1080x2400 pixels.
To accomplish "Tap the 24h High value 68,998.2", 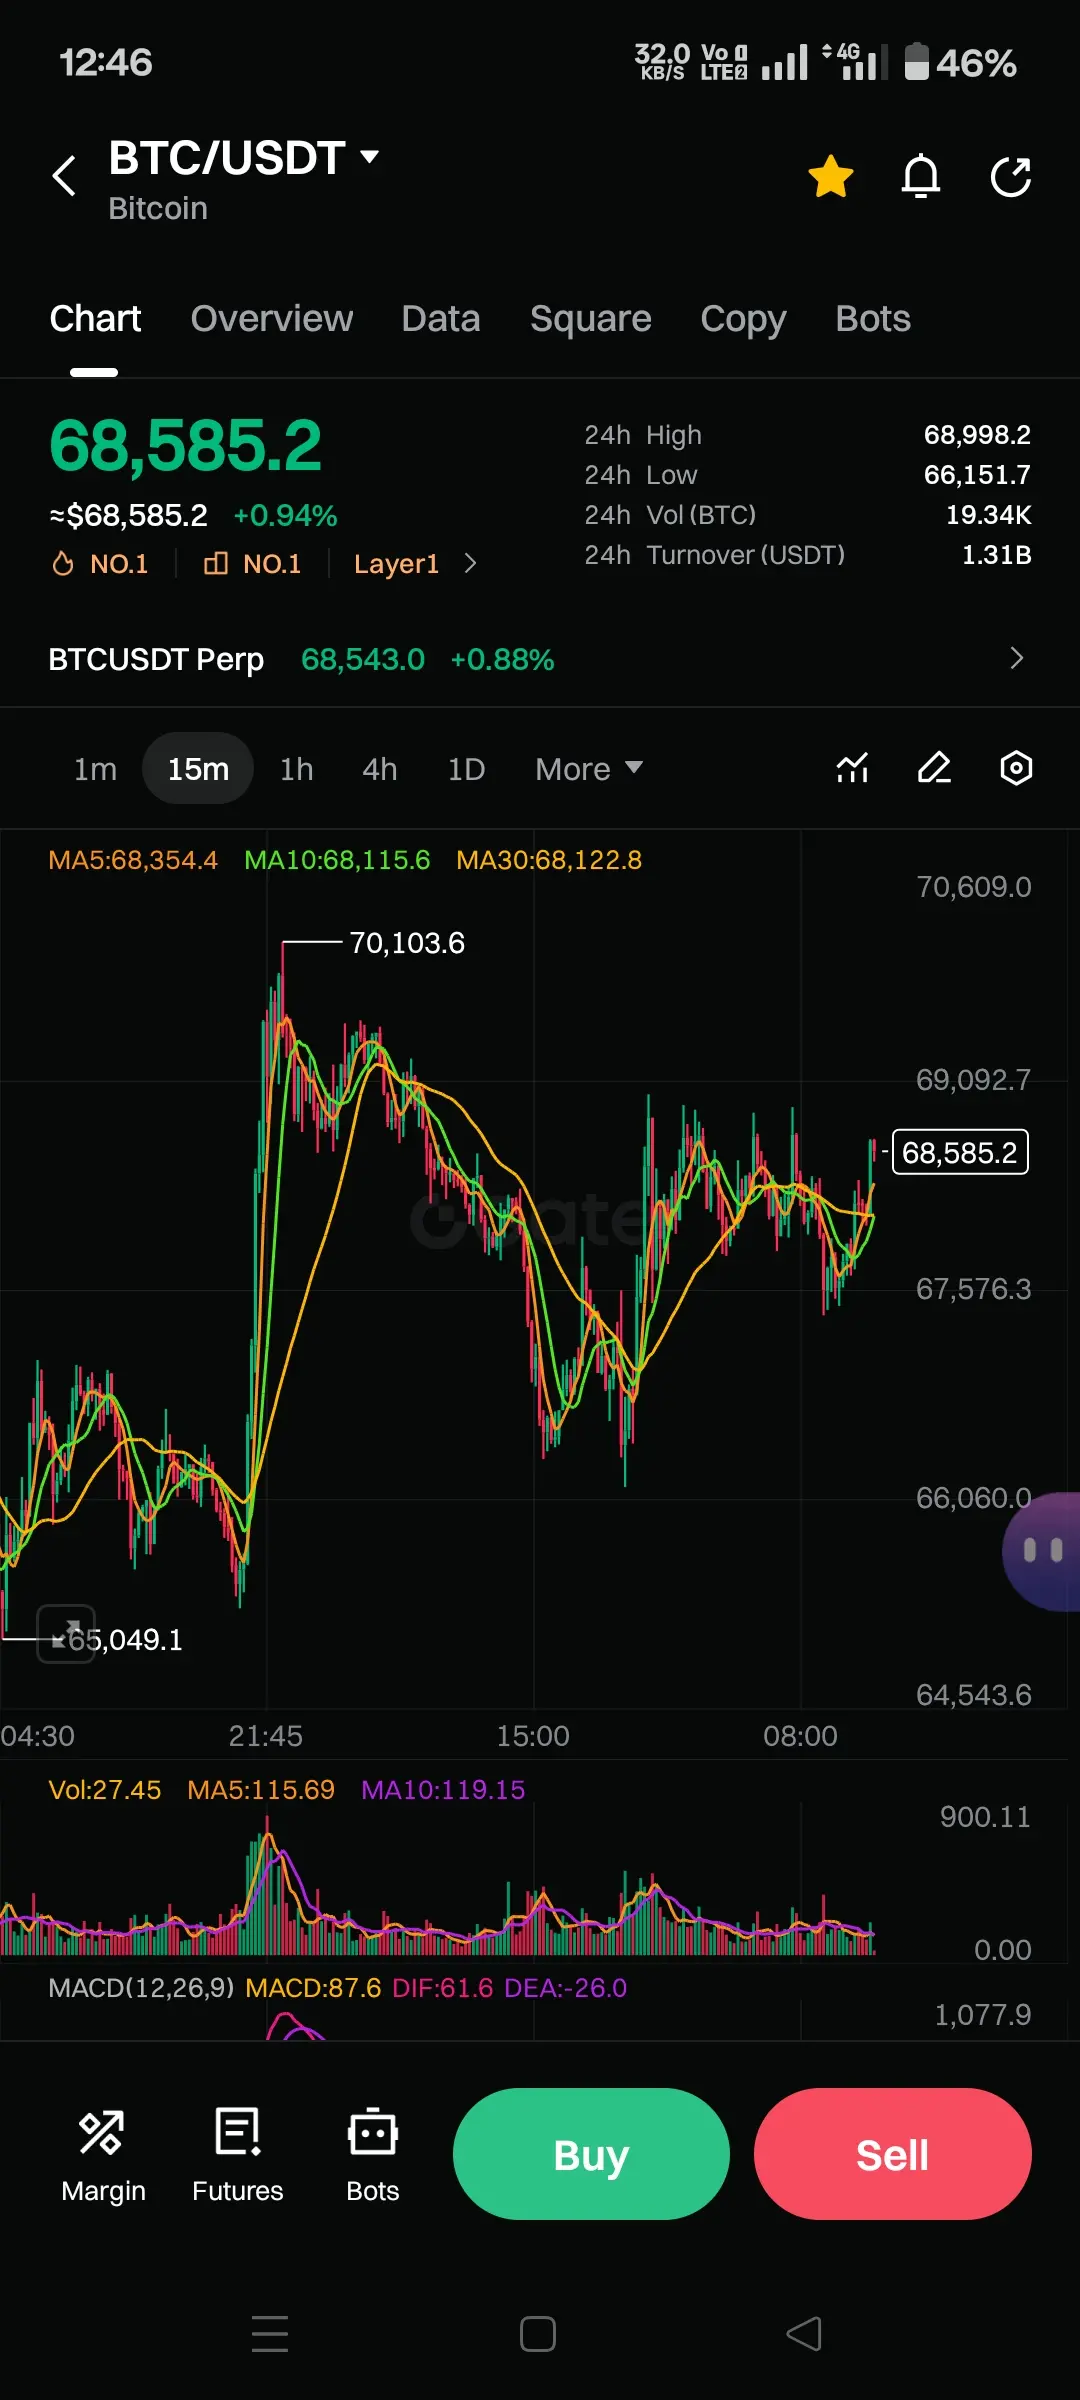I will coord(977,435).
